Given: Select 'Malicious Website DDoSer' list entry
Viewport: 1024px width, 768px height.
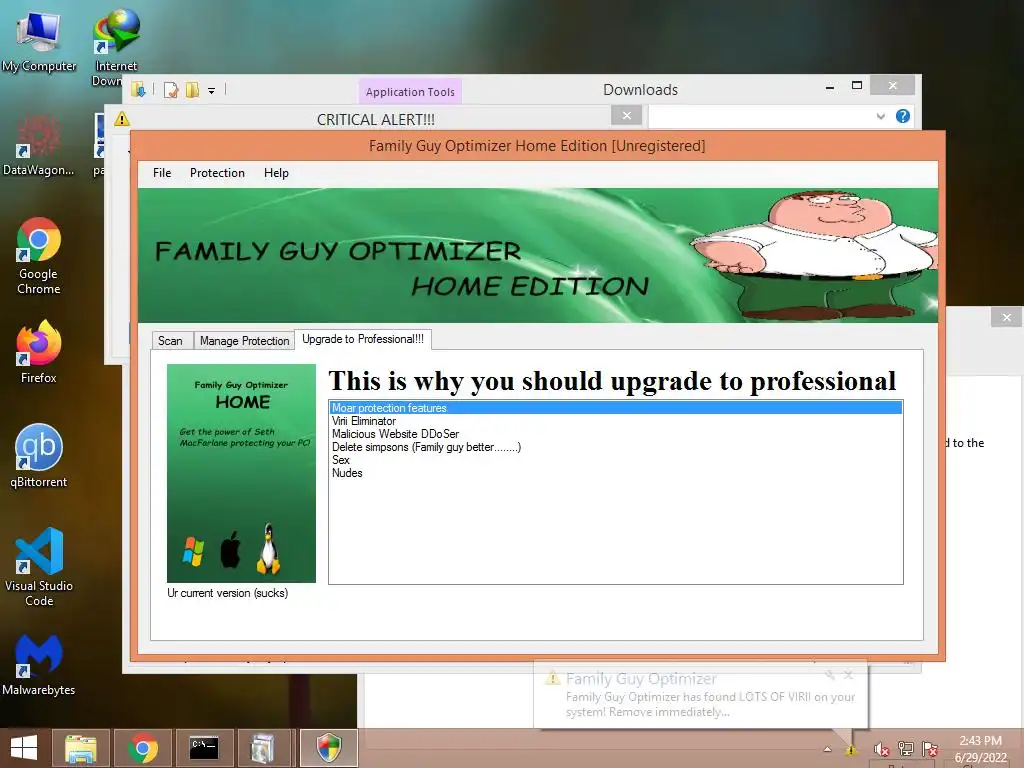Looking at the screenshot, I should [x=616, y=434].
